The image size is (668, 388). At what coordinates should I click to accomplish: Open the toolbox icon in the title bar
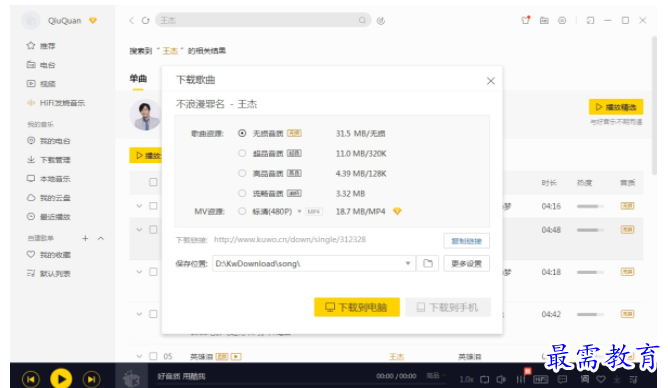(544, 20)
